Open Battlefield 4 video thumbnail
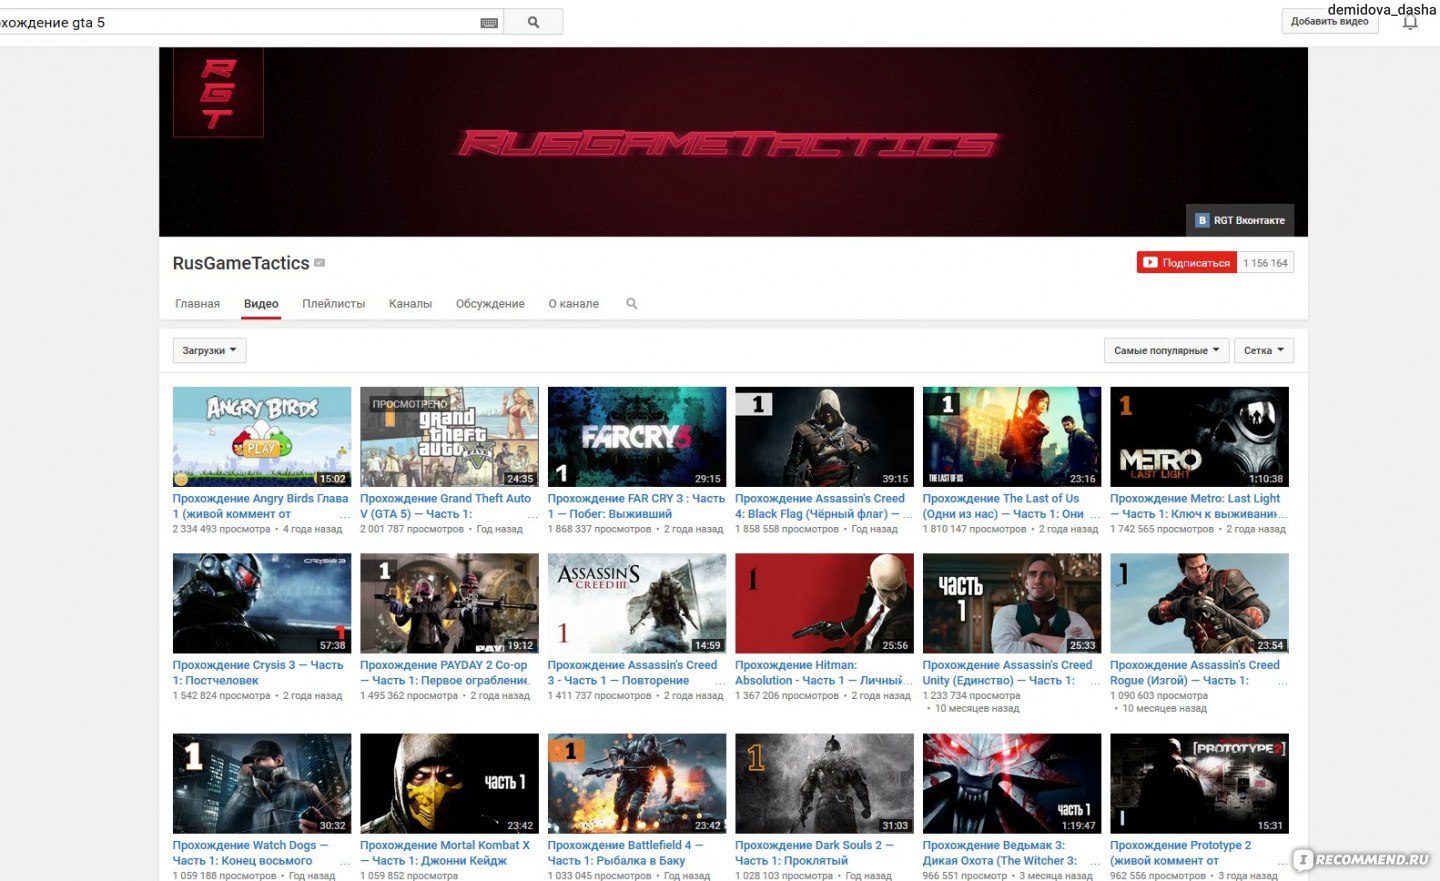Image resolution: width=1440 pixels, height=881 pixels. (637, 784)
